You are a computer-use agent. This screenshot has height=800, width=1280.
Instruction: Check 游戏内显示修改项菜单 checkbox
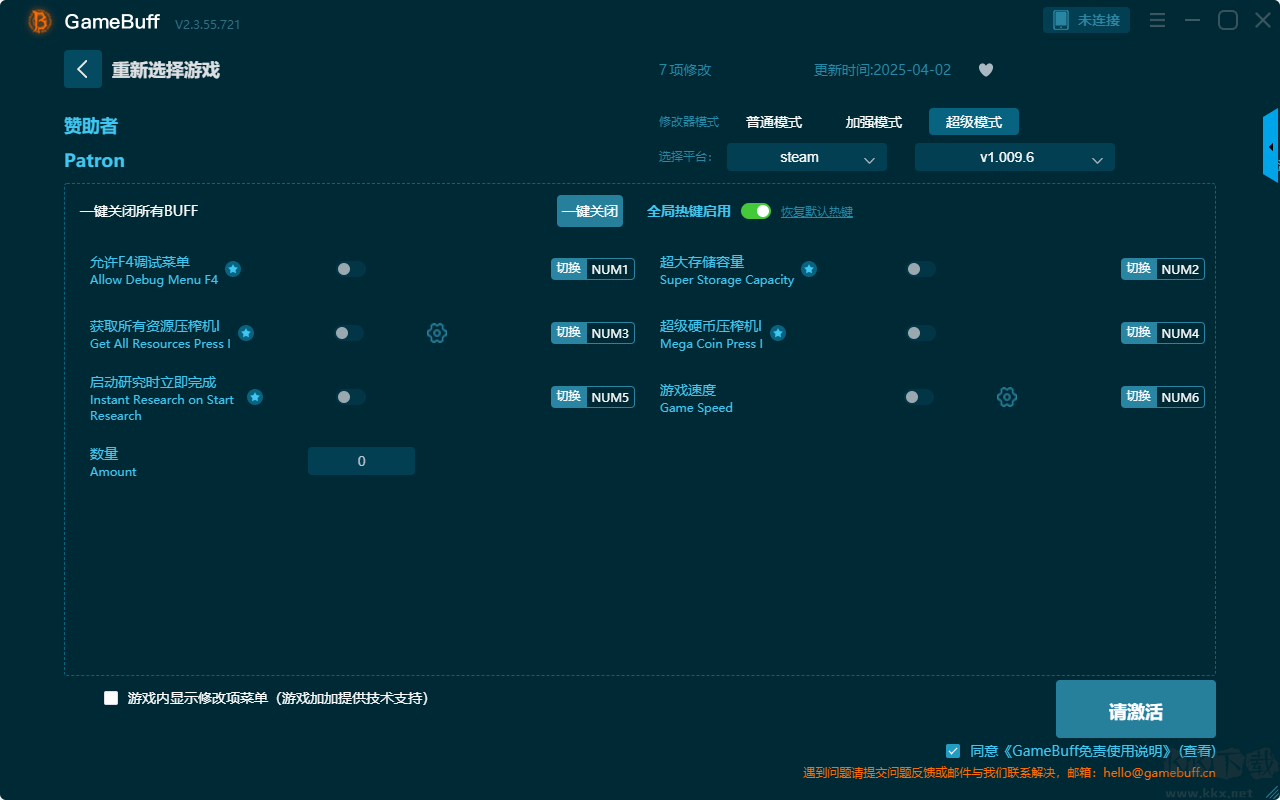point(111,698)
